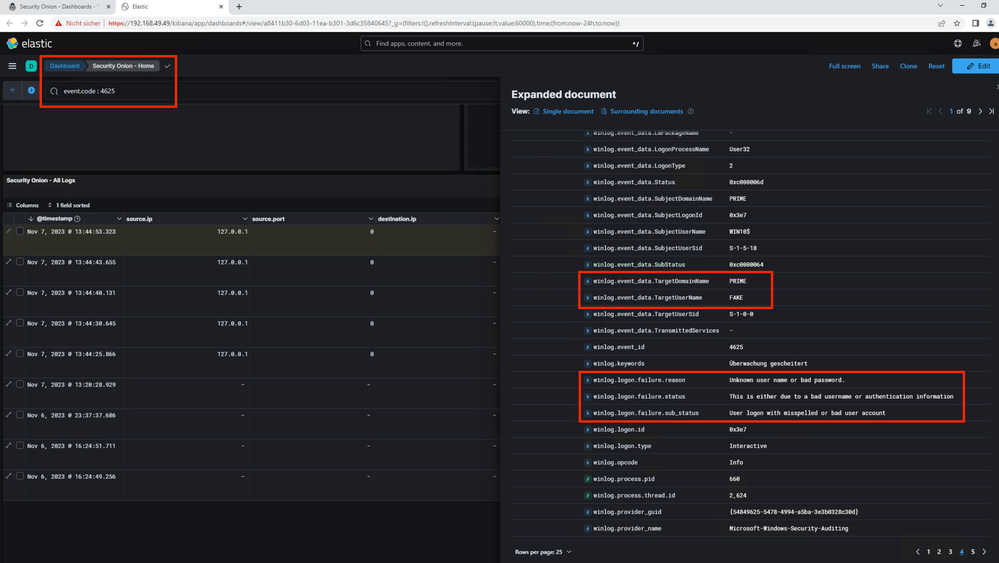Screen dimensions: 999x563
Task: Open the Single document view link
Action: [563, 111]
